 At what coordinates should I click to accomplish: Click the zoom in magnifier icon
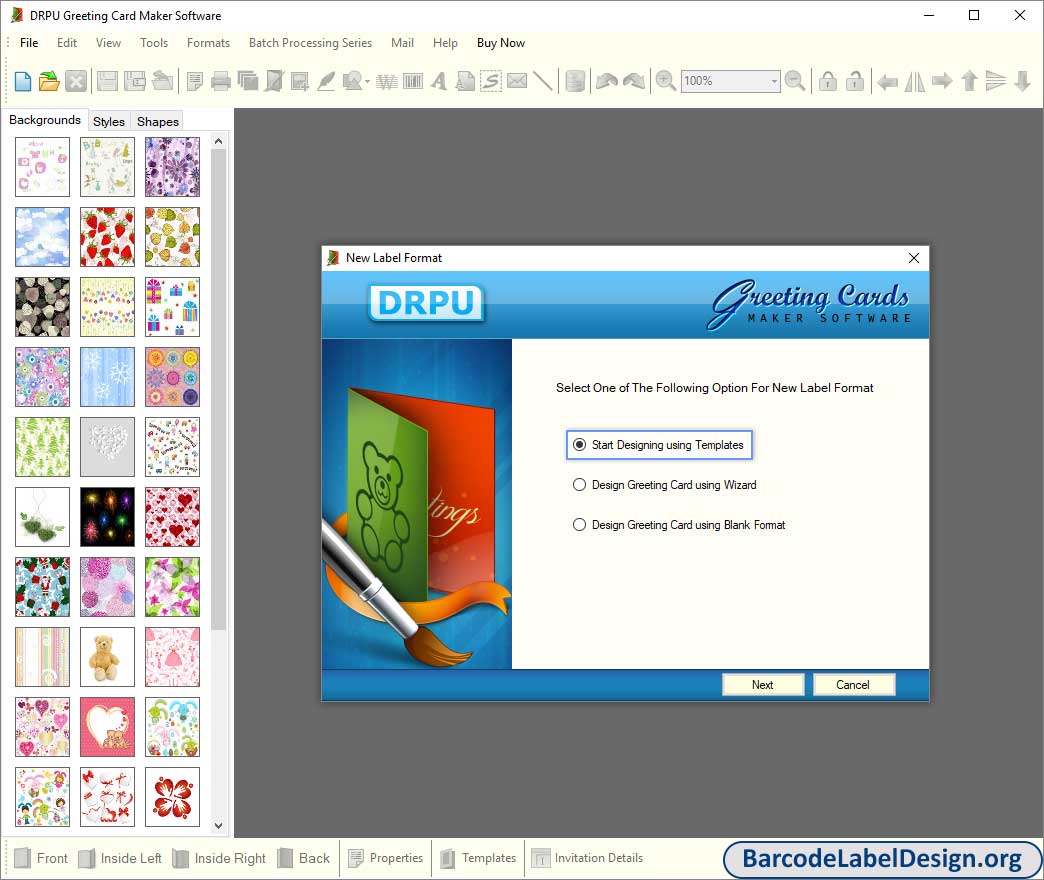point(665,81)
